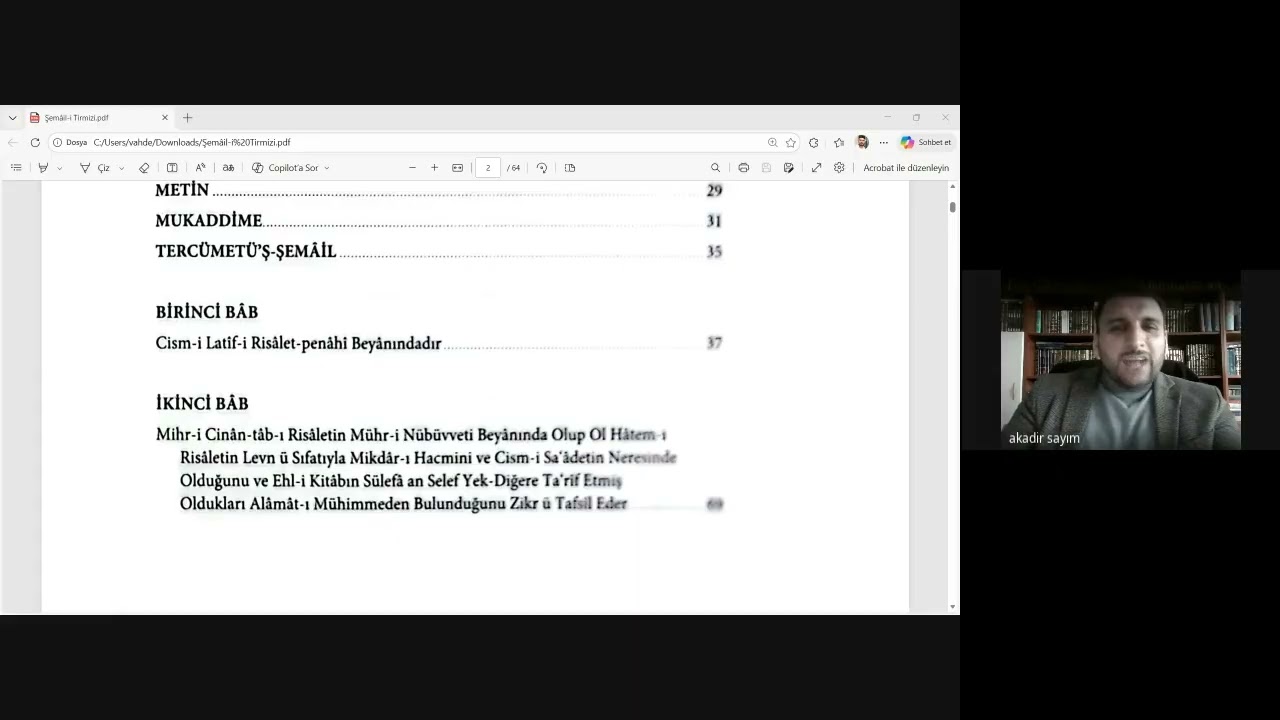Zoom in with the plus icon
Screen dimensions: 1280x720
(434, 168)
